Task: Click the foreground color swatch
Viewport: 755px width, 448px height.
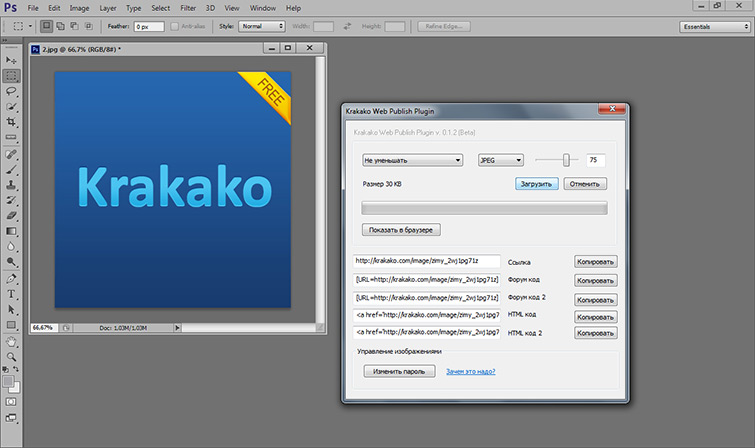Action: point(8,382)
